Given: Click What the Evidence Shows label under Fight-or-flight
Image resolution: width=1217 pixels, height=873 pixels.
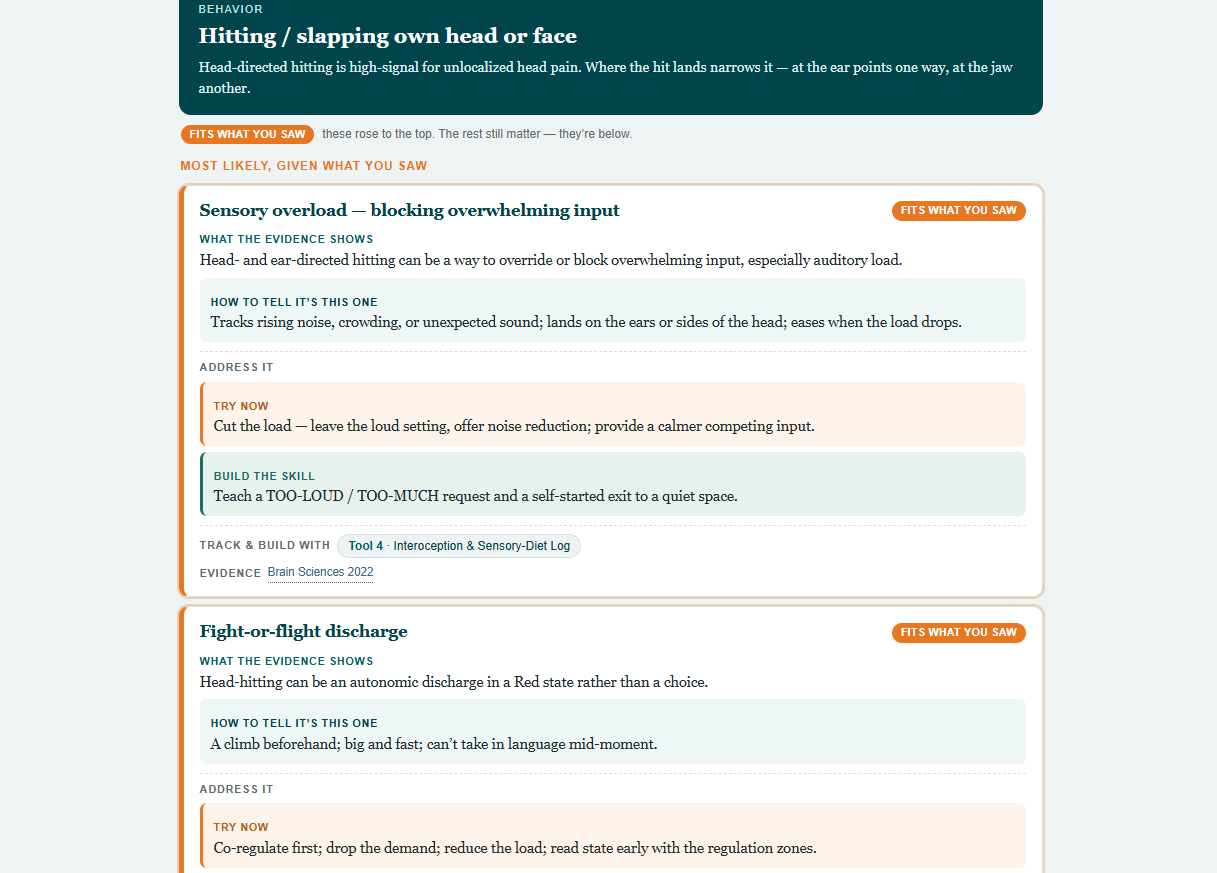Looking at the screenshot, I should pos(286,661).
